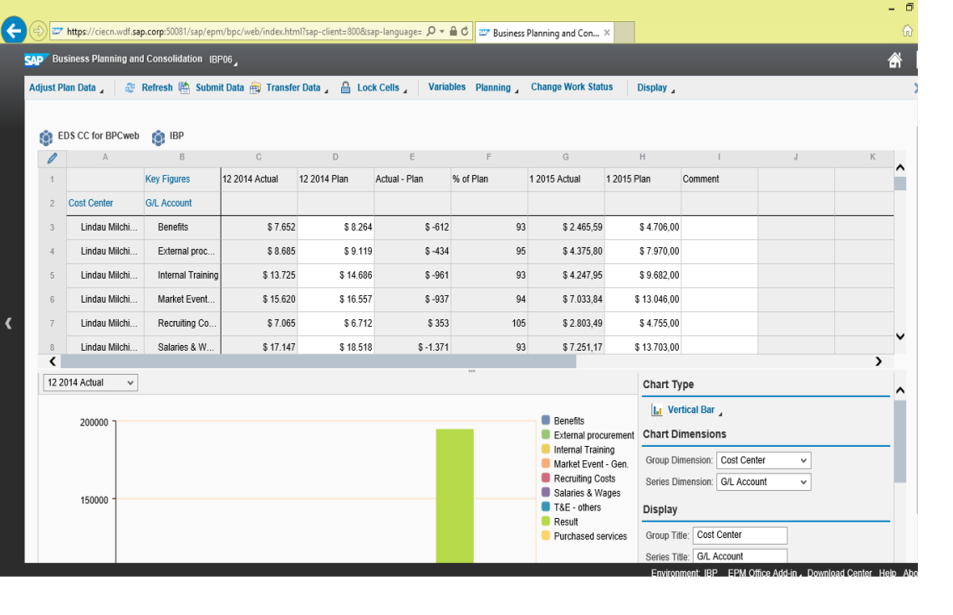This screenshot has height=615, width=953.
Task: Click the G/L Account header link
Action: pos(168,203)
